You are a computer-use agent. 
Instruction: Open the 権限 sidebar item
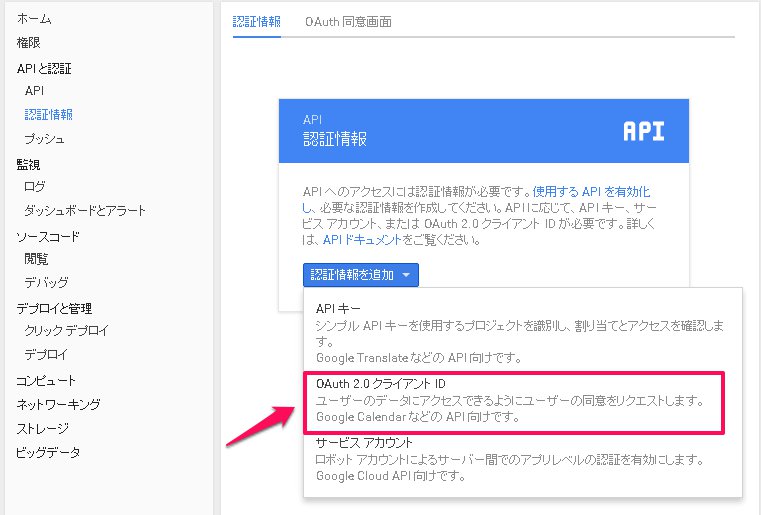29,43
